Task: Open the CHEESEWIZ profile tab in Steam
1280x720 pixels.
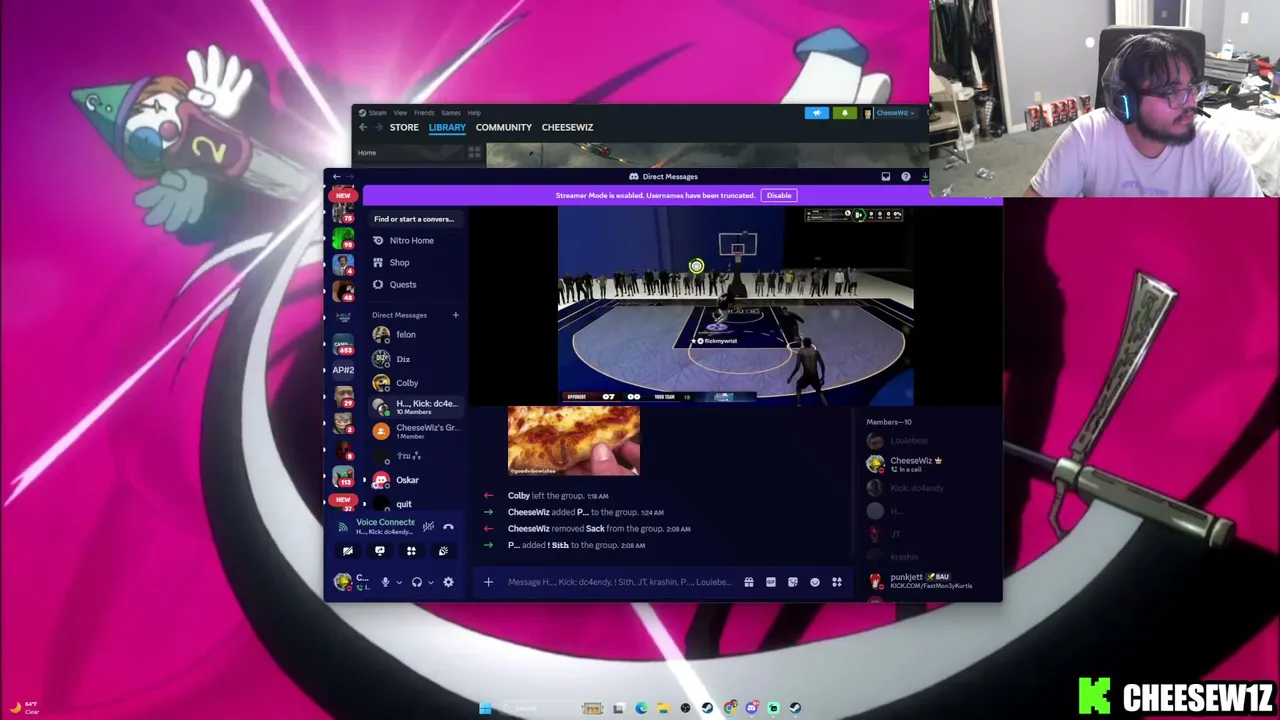Action: coord(567,128)
